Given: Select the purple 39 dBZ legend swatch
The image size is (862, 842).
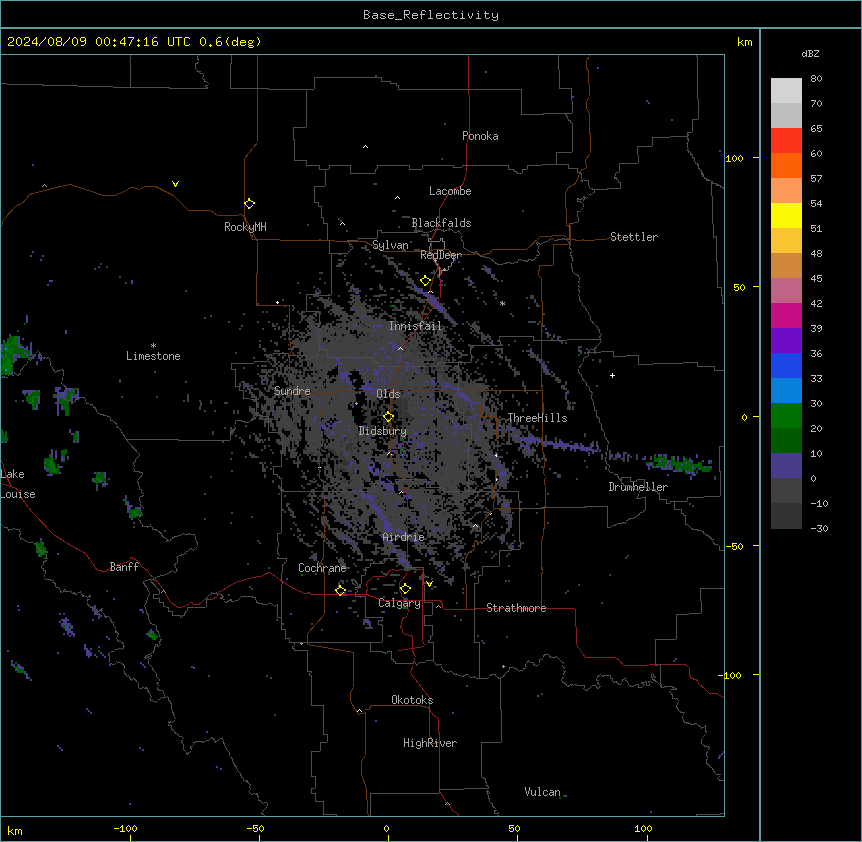Looking at the screenshot, I should [x=786, y=340].
